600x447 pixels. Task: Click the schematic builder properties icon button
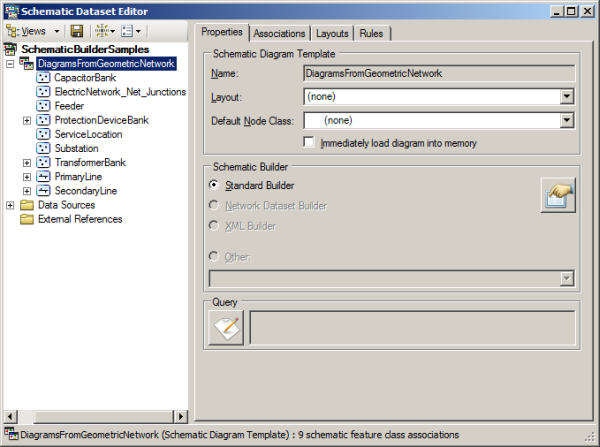point(557,194)
